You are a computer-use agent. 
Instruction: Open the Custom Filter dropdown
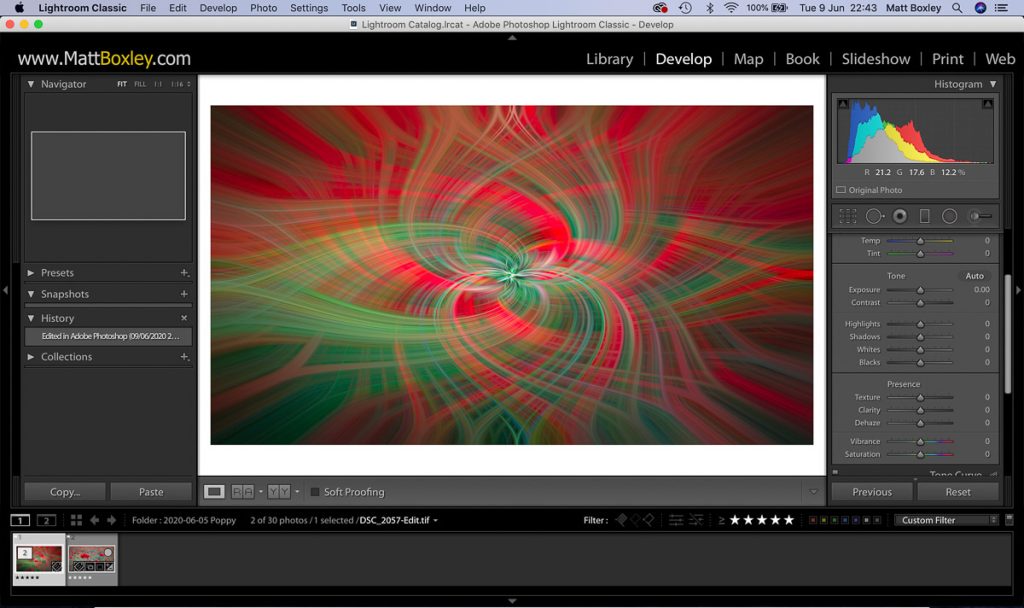[x=945, y=520]
